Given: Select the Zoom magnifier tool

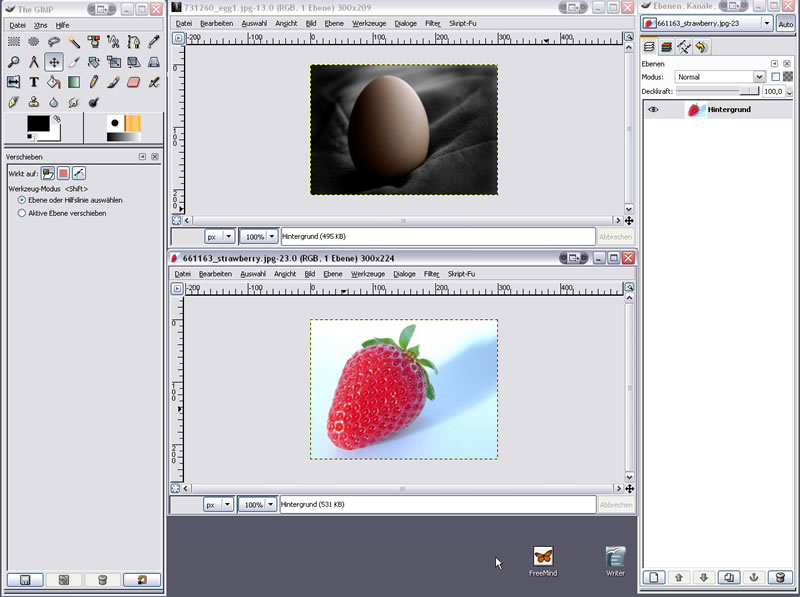Looking at the screenshot, I should [x=14, y=62].
